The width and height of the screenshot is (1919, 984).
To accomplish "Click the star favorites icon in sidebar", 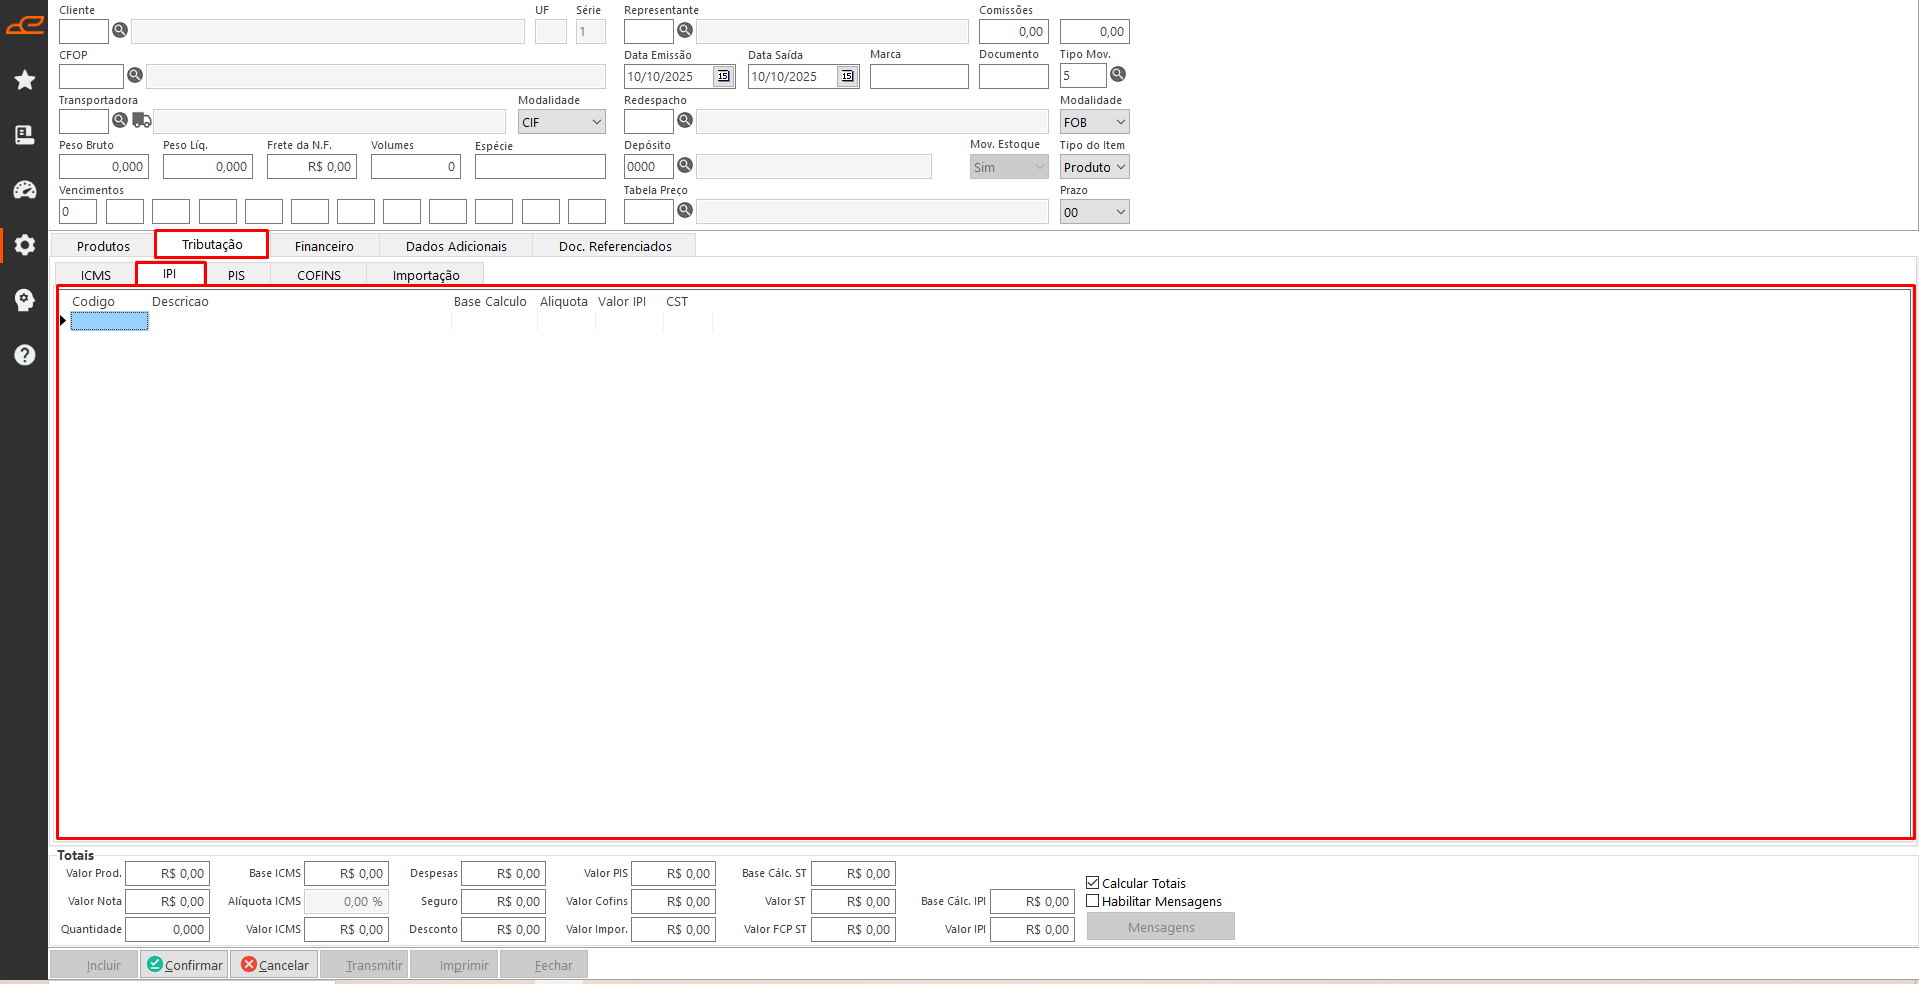I will (25, 80).
